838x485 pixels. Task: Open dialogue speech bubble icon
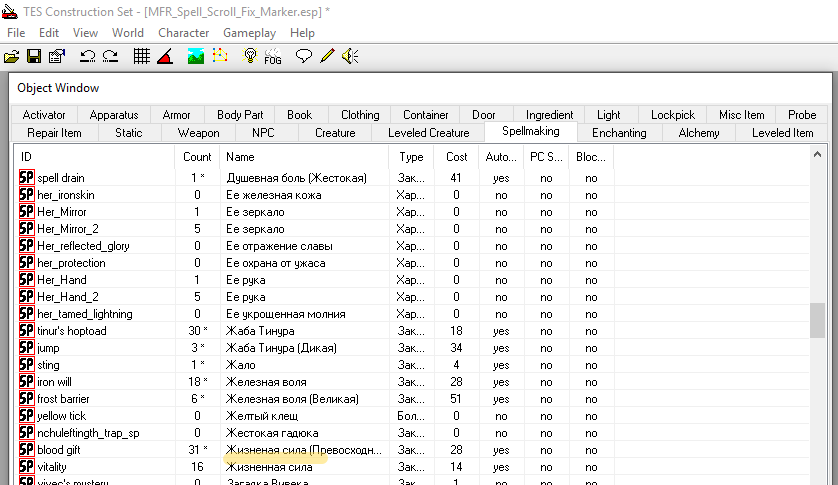click(x=304, y=56)
